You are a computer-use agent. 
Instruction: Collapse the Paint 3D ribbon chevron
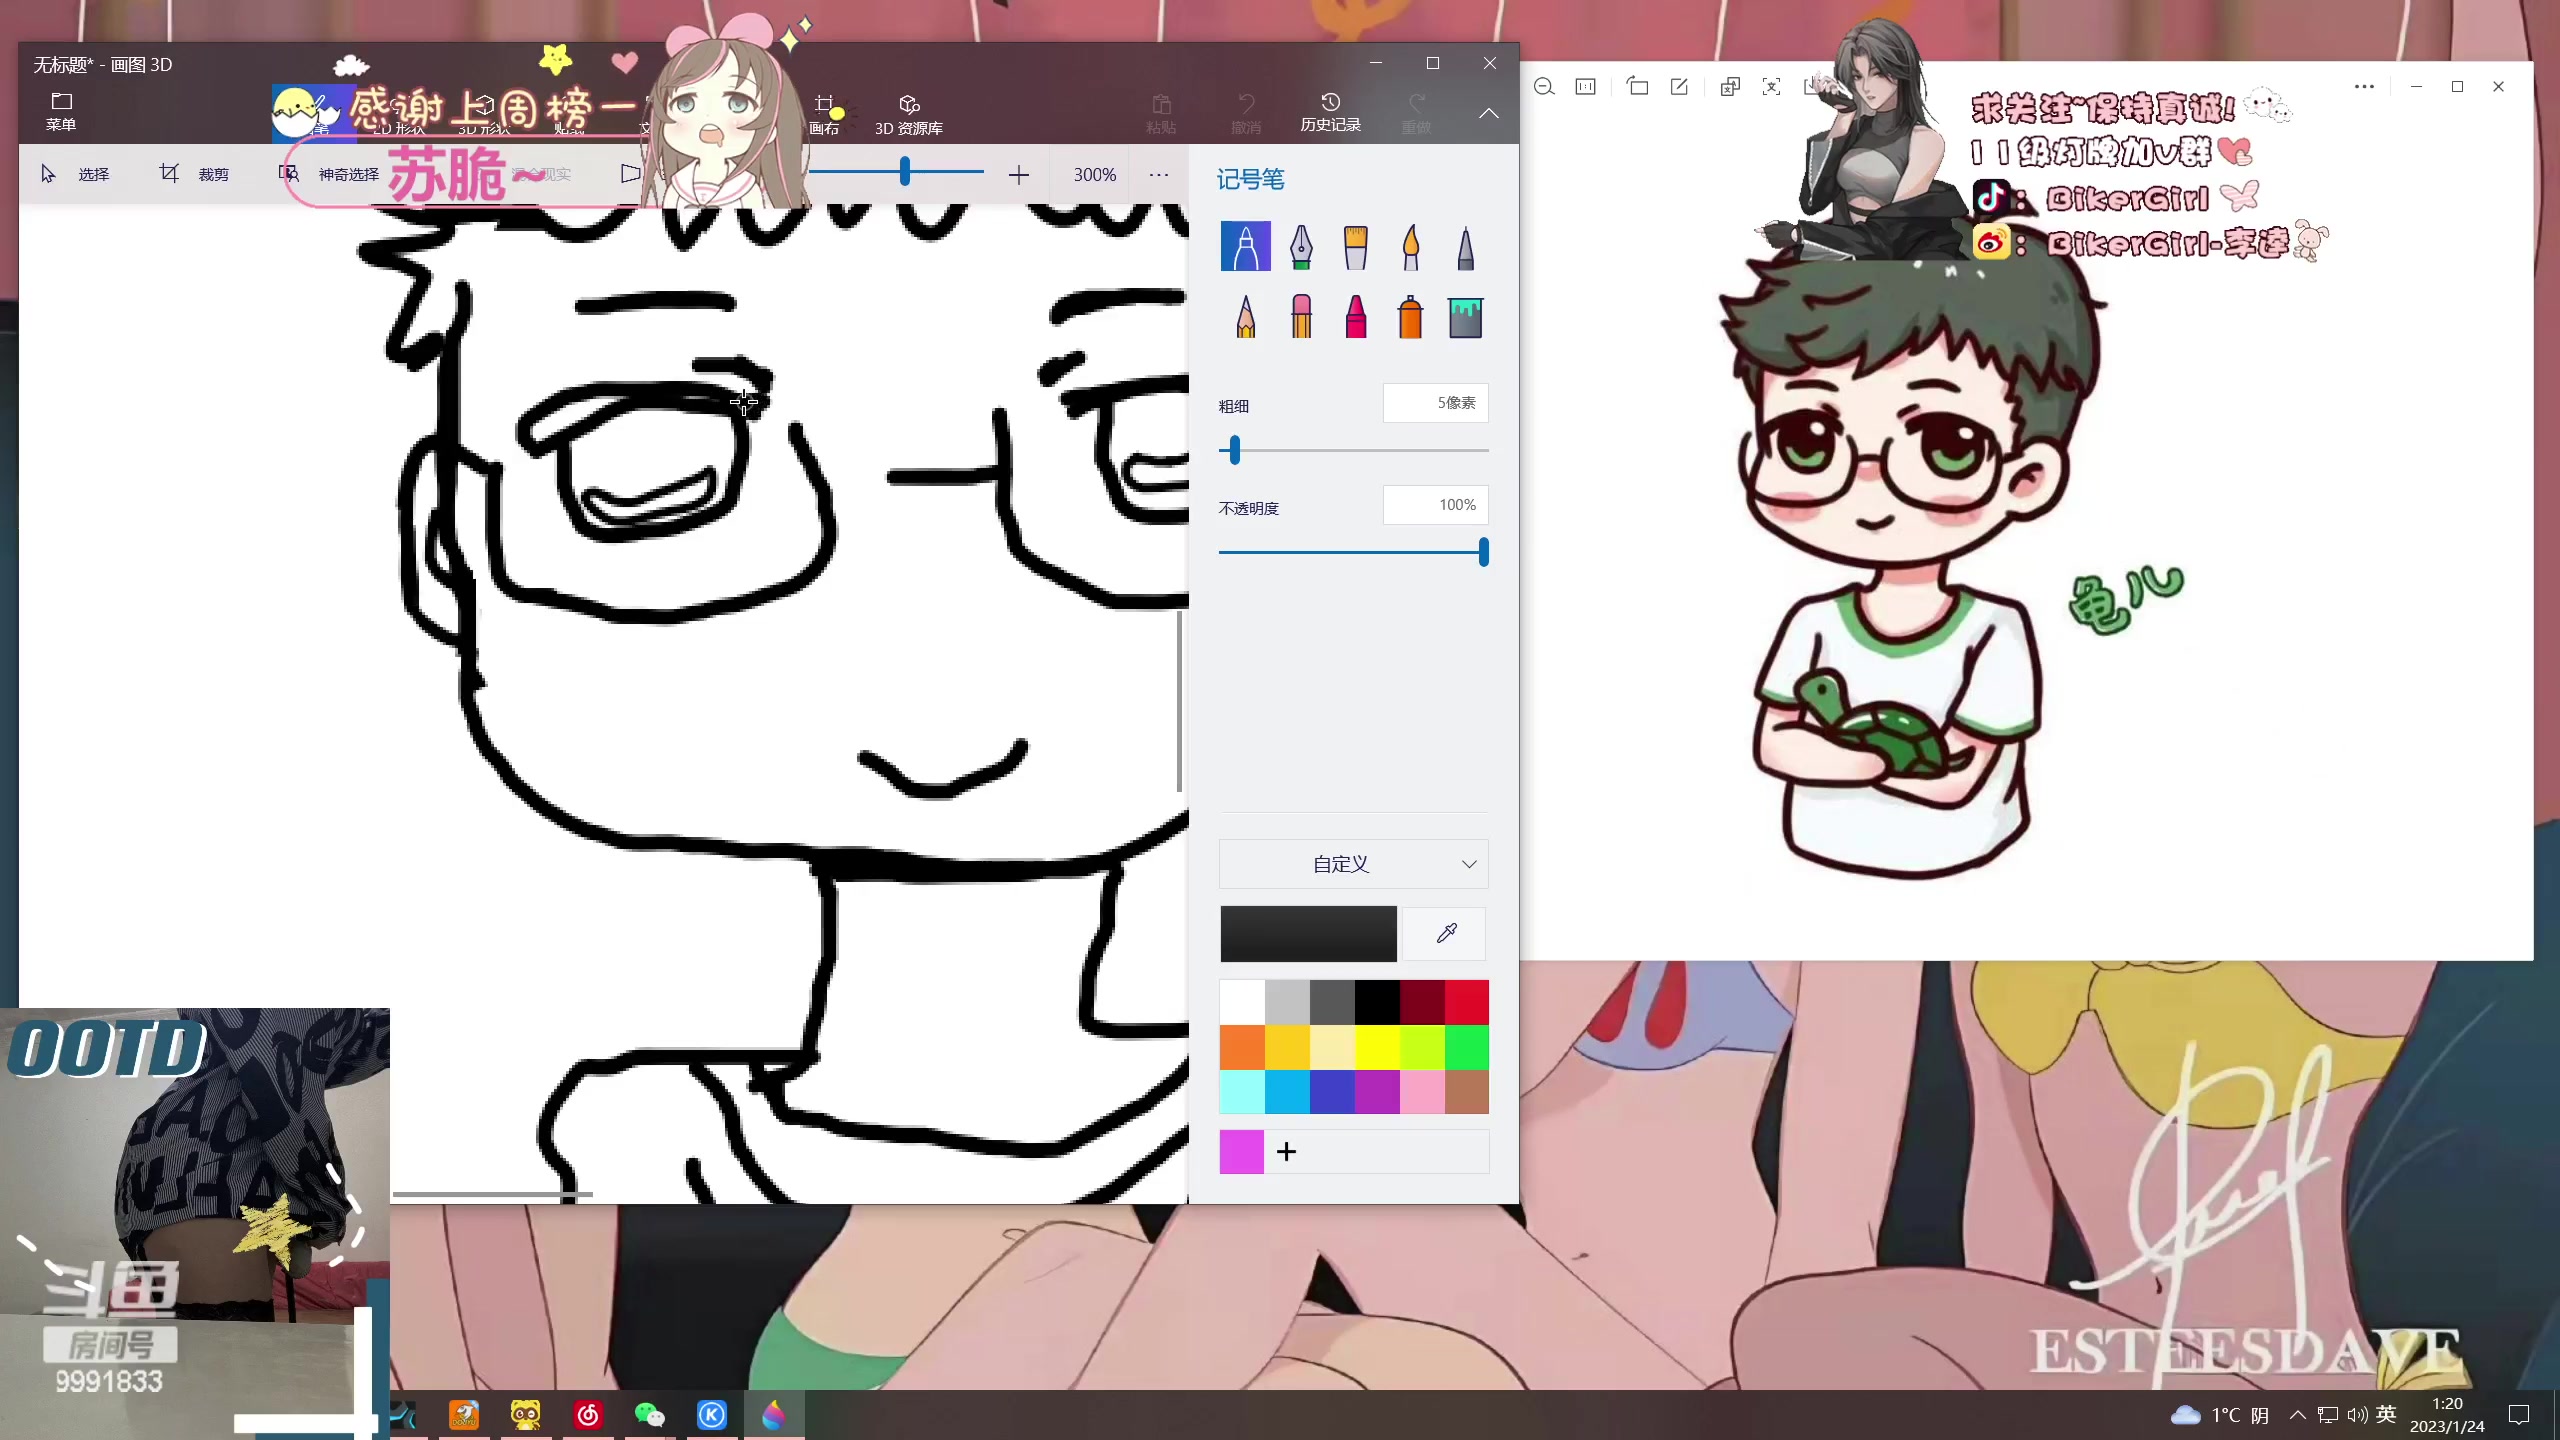[x=1489, y=113]
